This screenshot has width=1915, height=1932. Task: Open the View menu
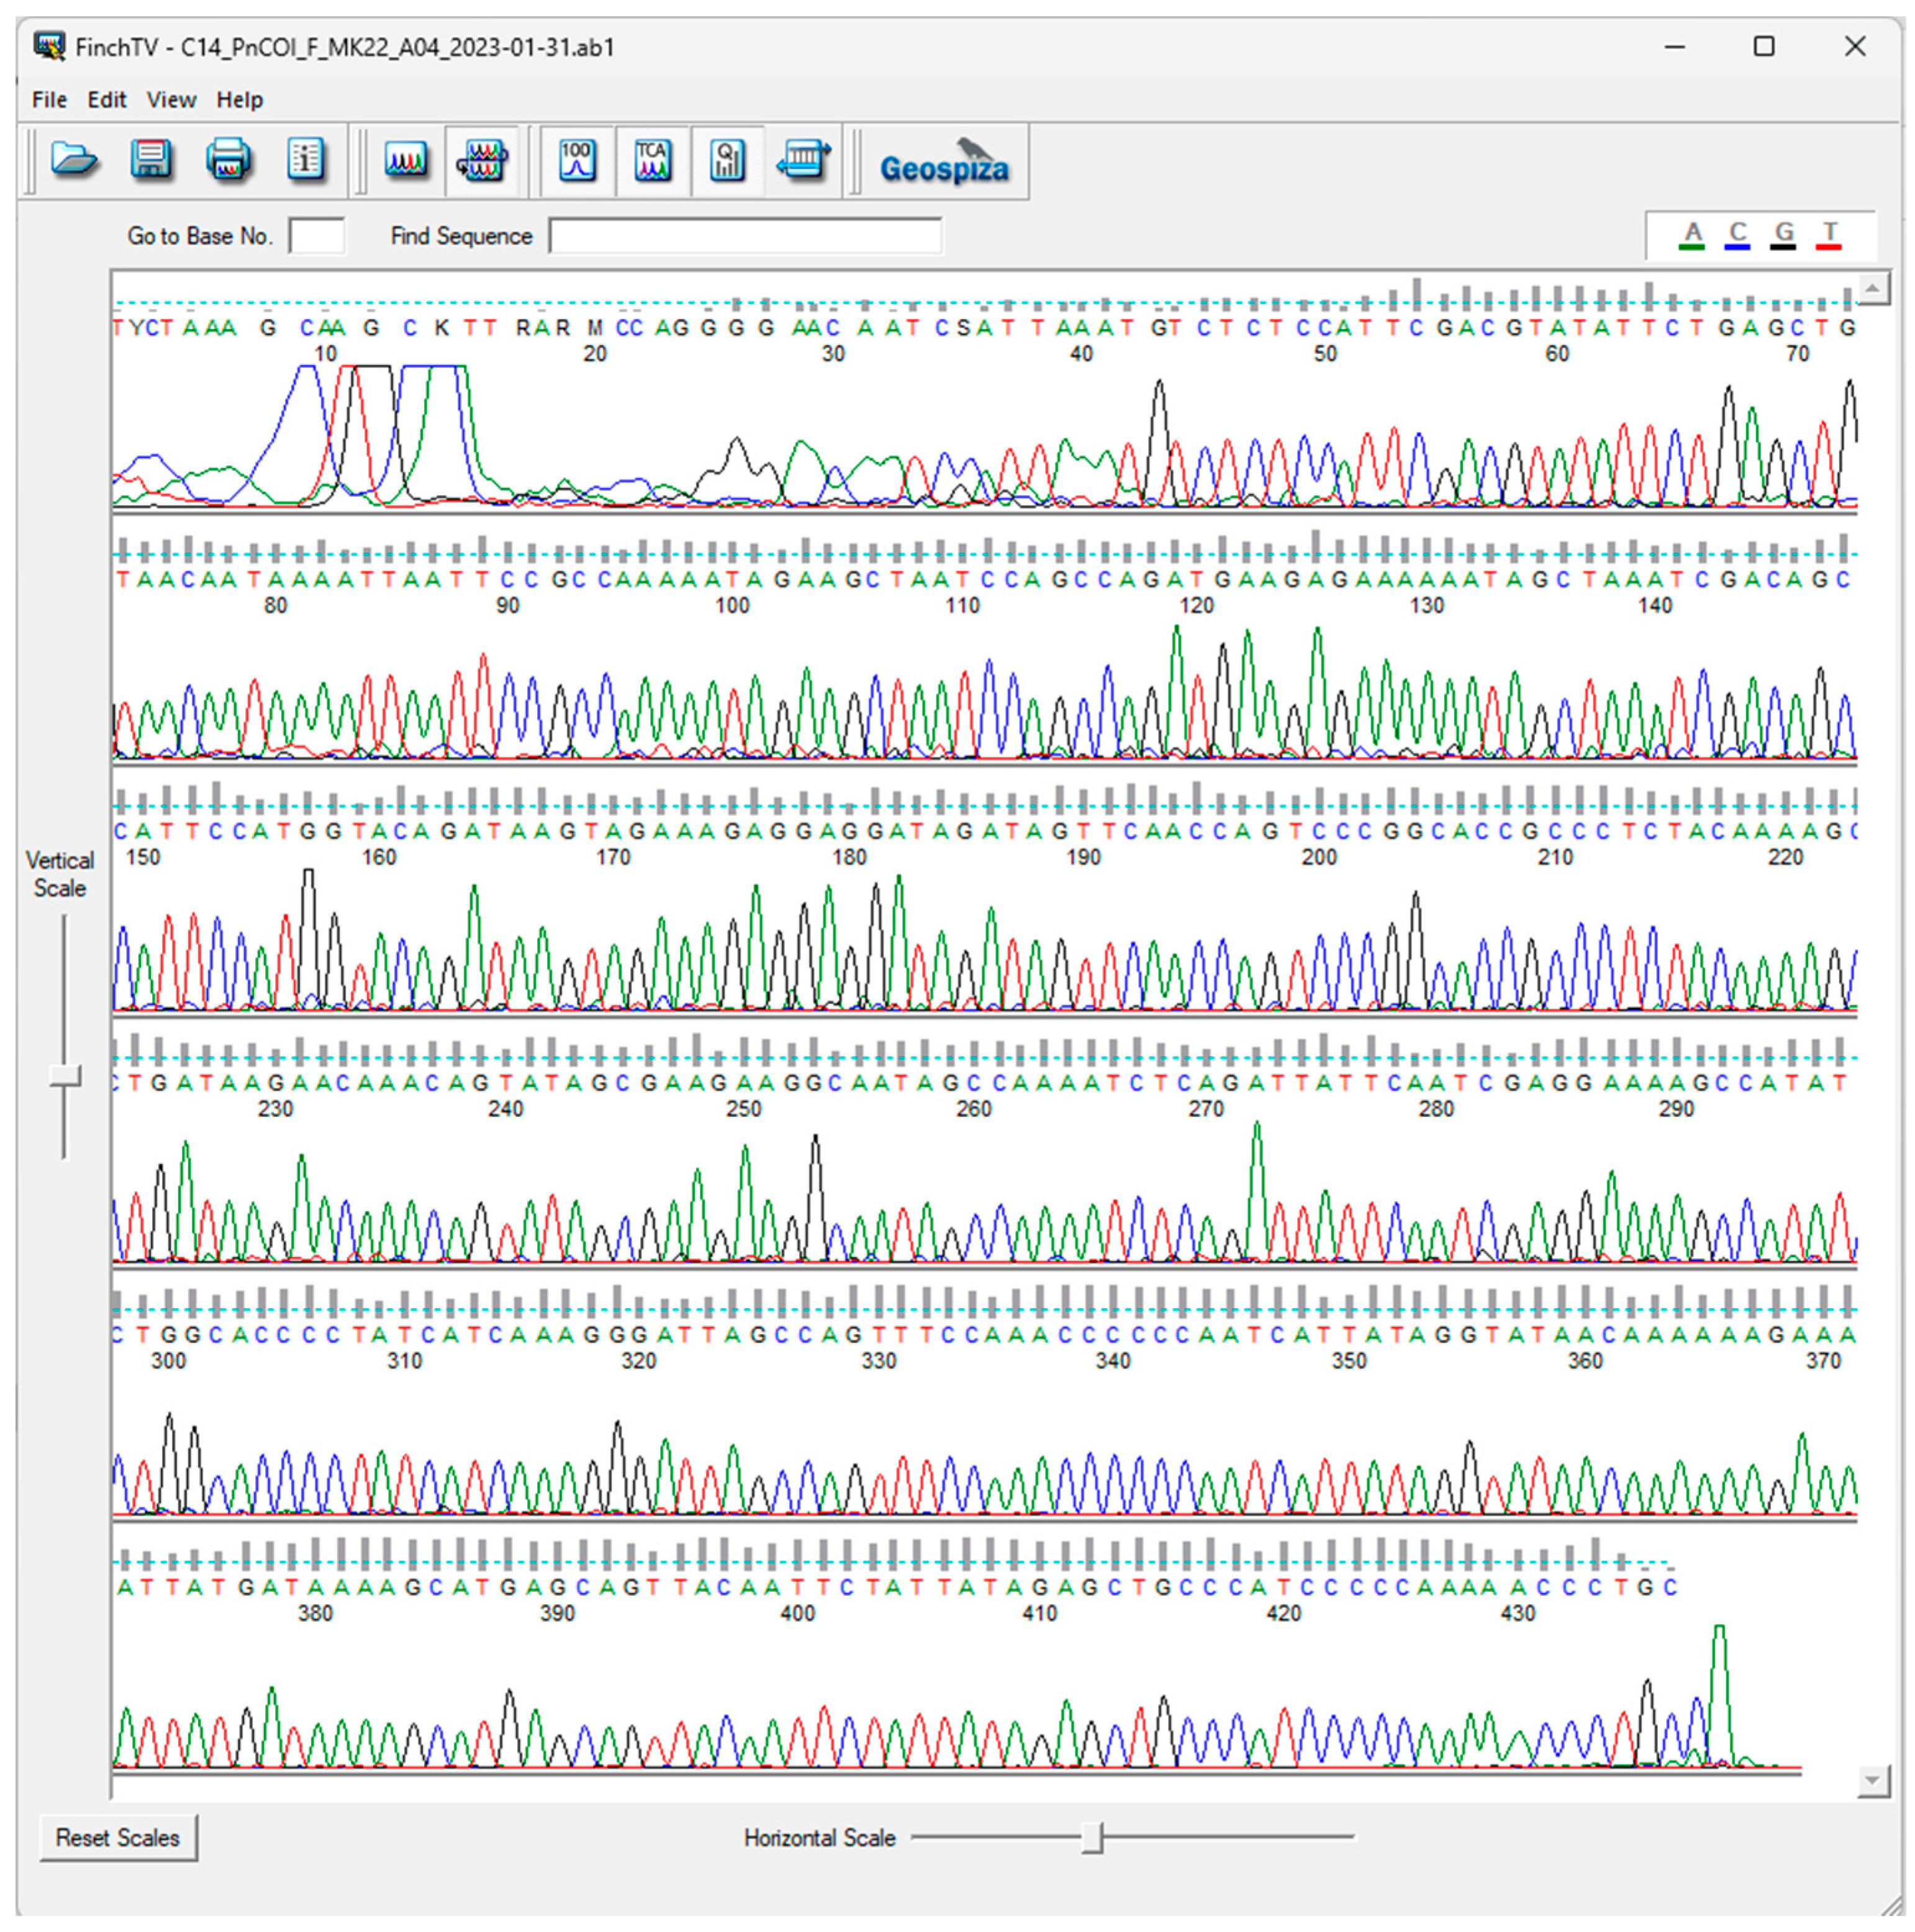coord(171,100)
